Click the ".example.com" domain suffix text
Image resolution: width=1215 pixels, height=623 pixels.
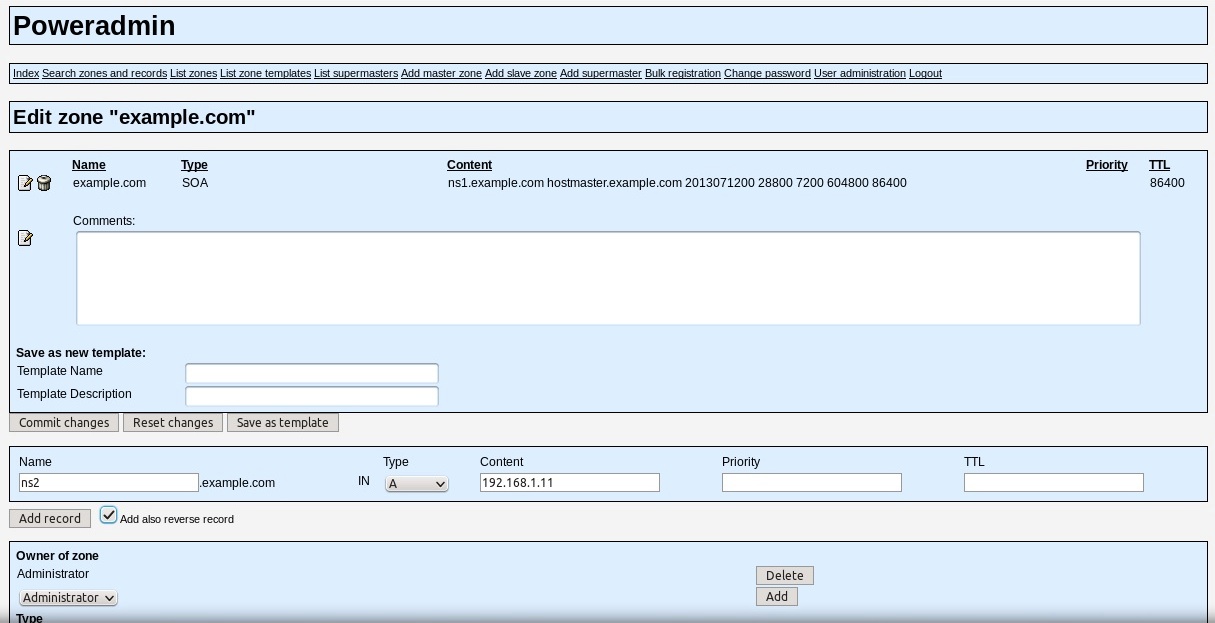[x=237, y=483]
